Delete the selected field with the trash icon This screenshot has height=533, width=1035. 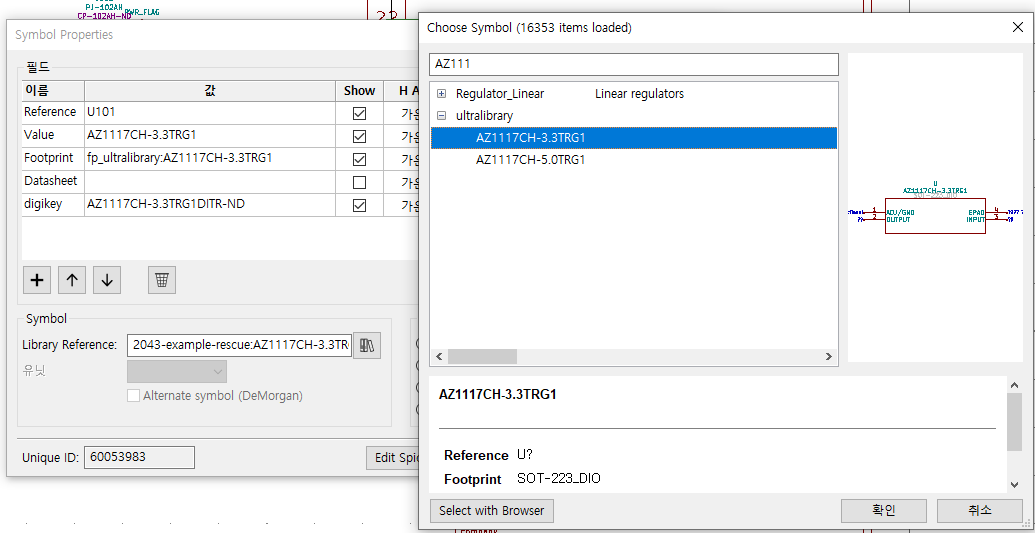click(x=162, y=280)
